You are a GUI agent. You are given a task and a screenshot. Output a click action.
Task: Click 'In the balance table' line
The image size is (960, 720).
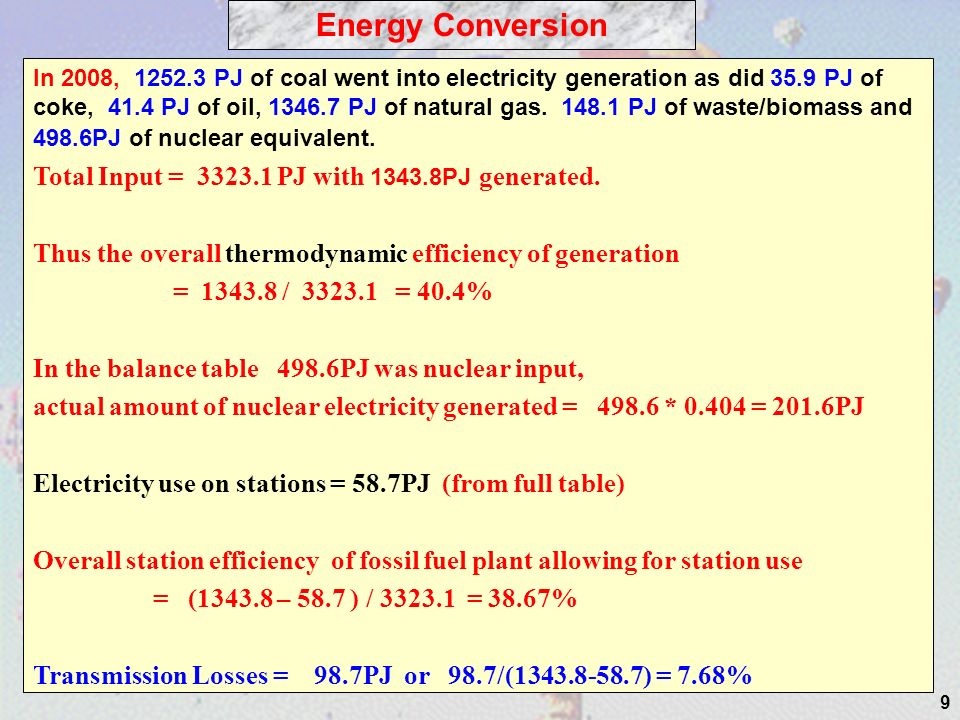pos(309,369)
